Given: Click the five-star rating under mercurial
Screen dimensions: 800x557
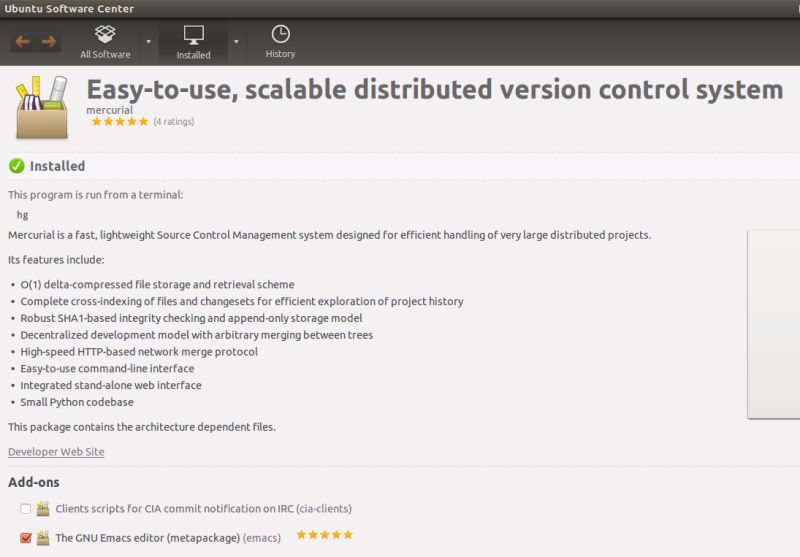Looking at the screenshot, I should (x=119, y=121).
